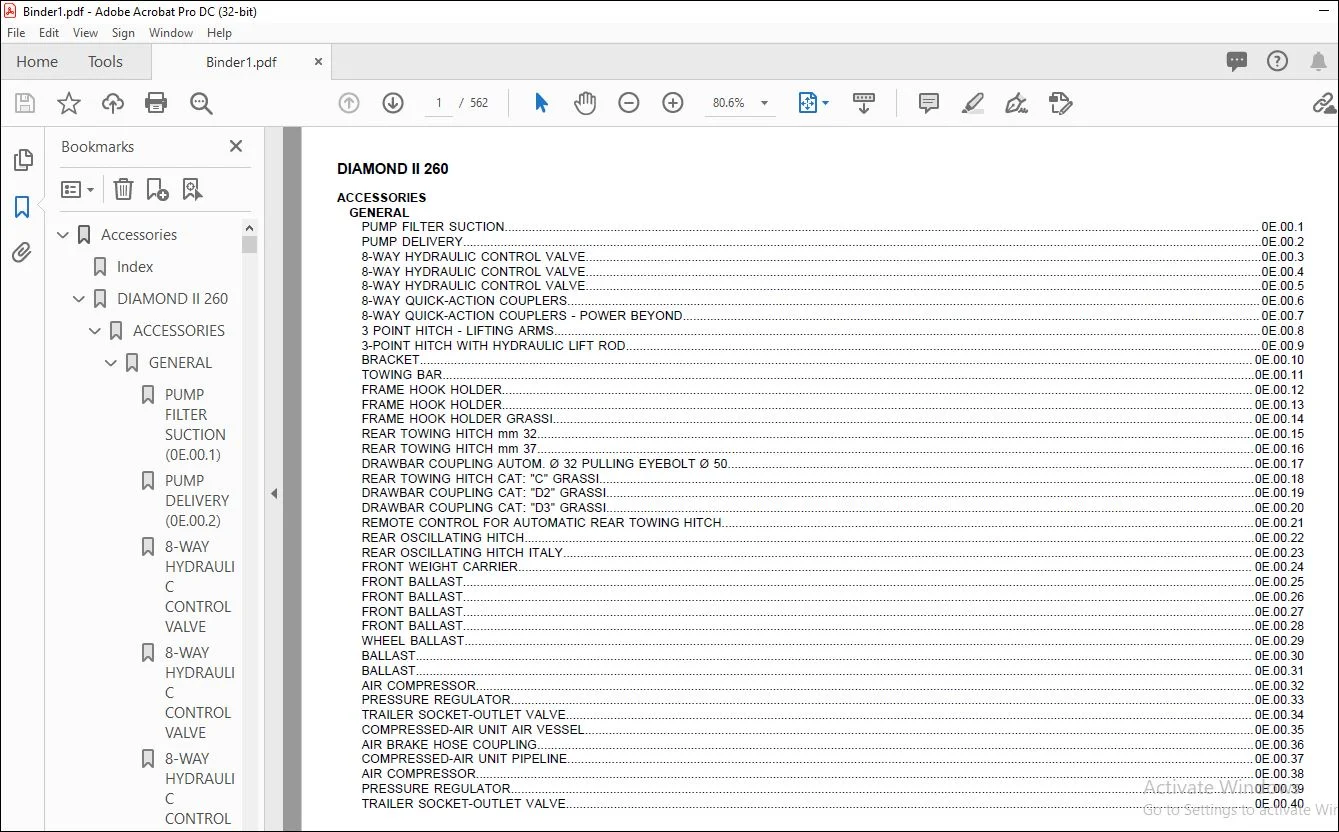Open the fit page options tool

pyautogui.click(x=813, y=103)
